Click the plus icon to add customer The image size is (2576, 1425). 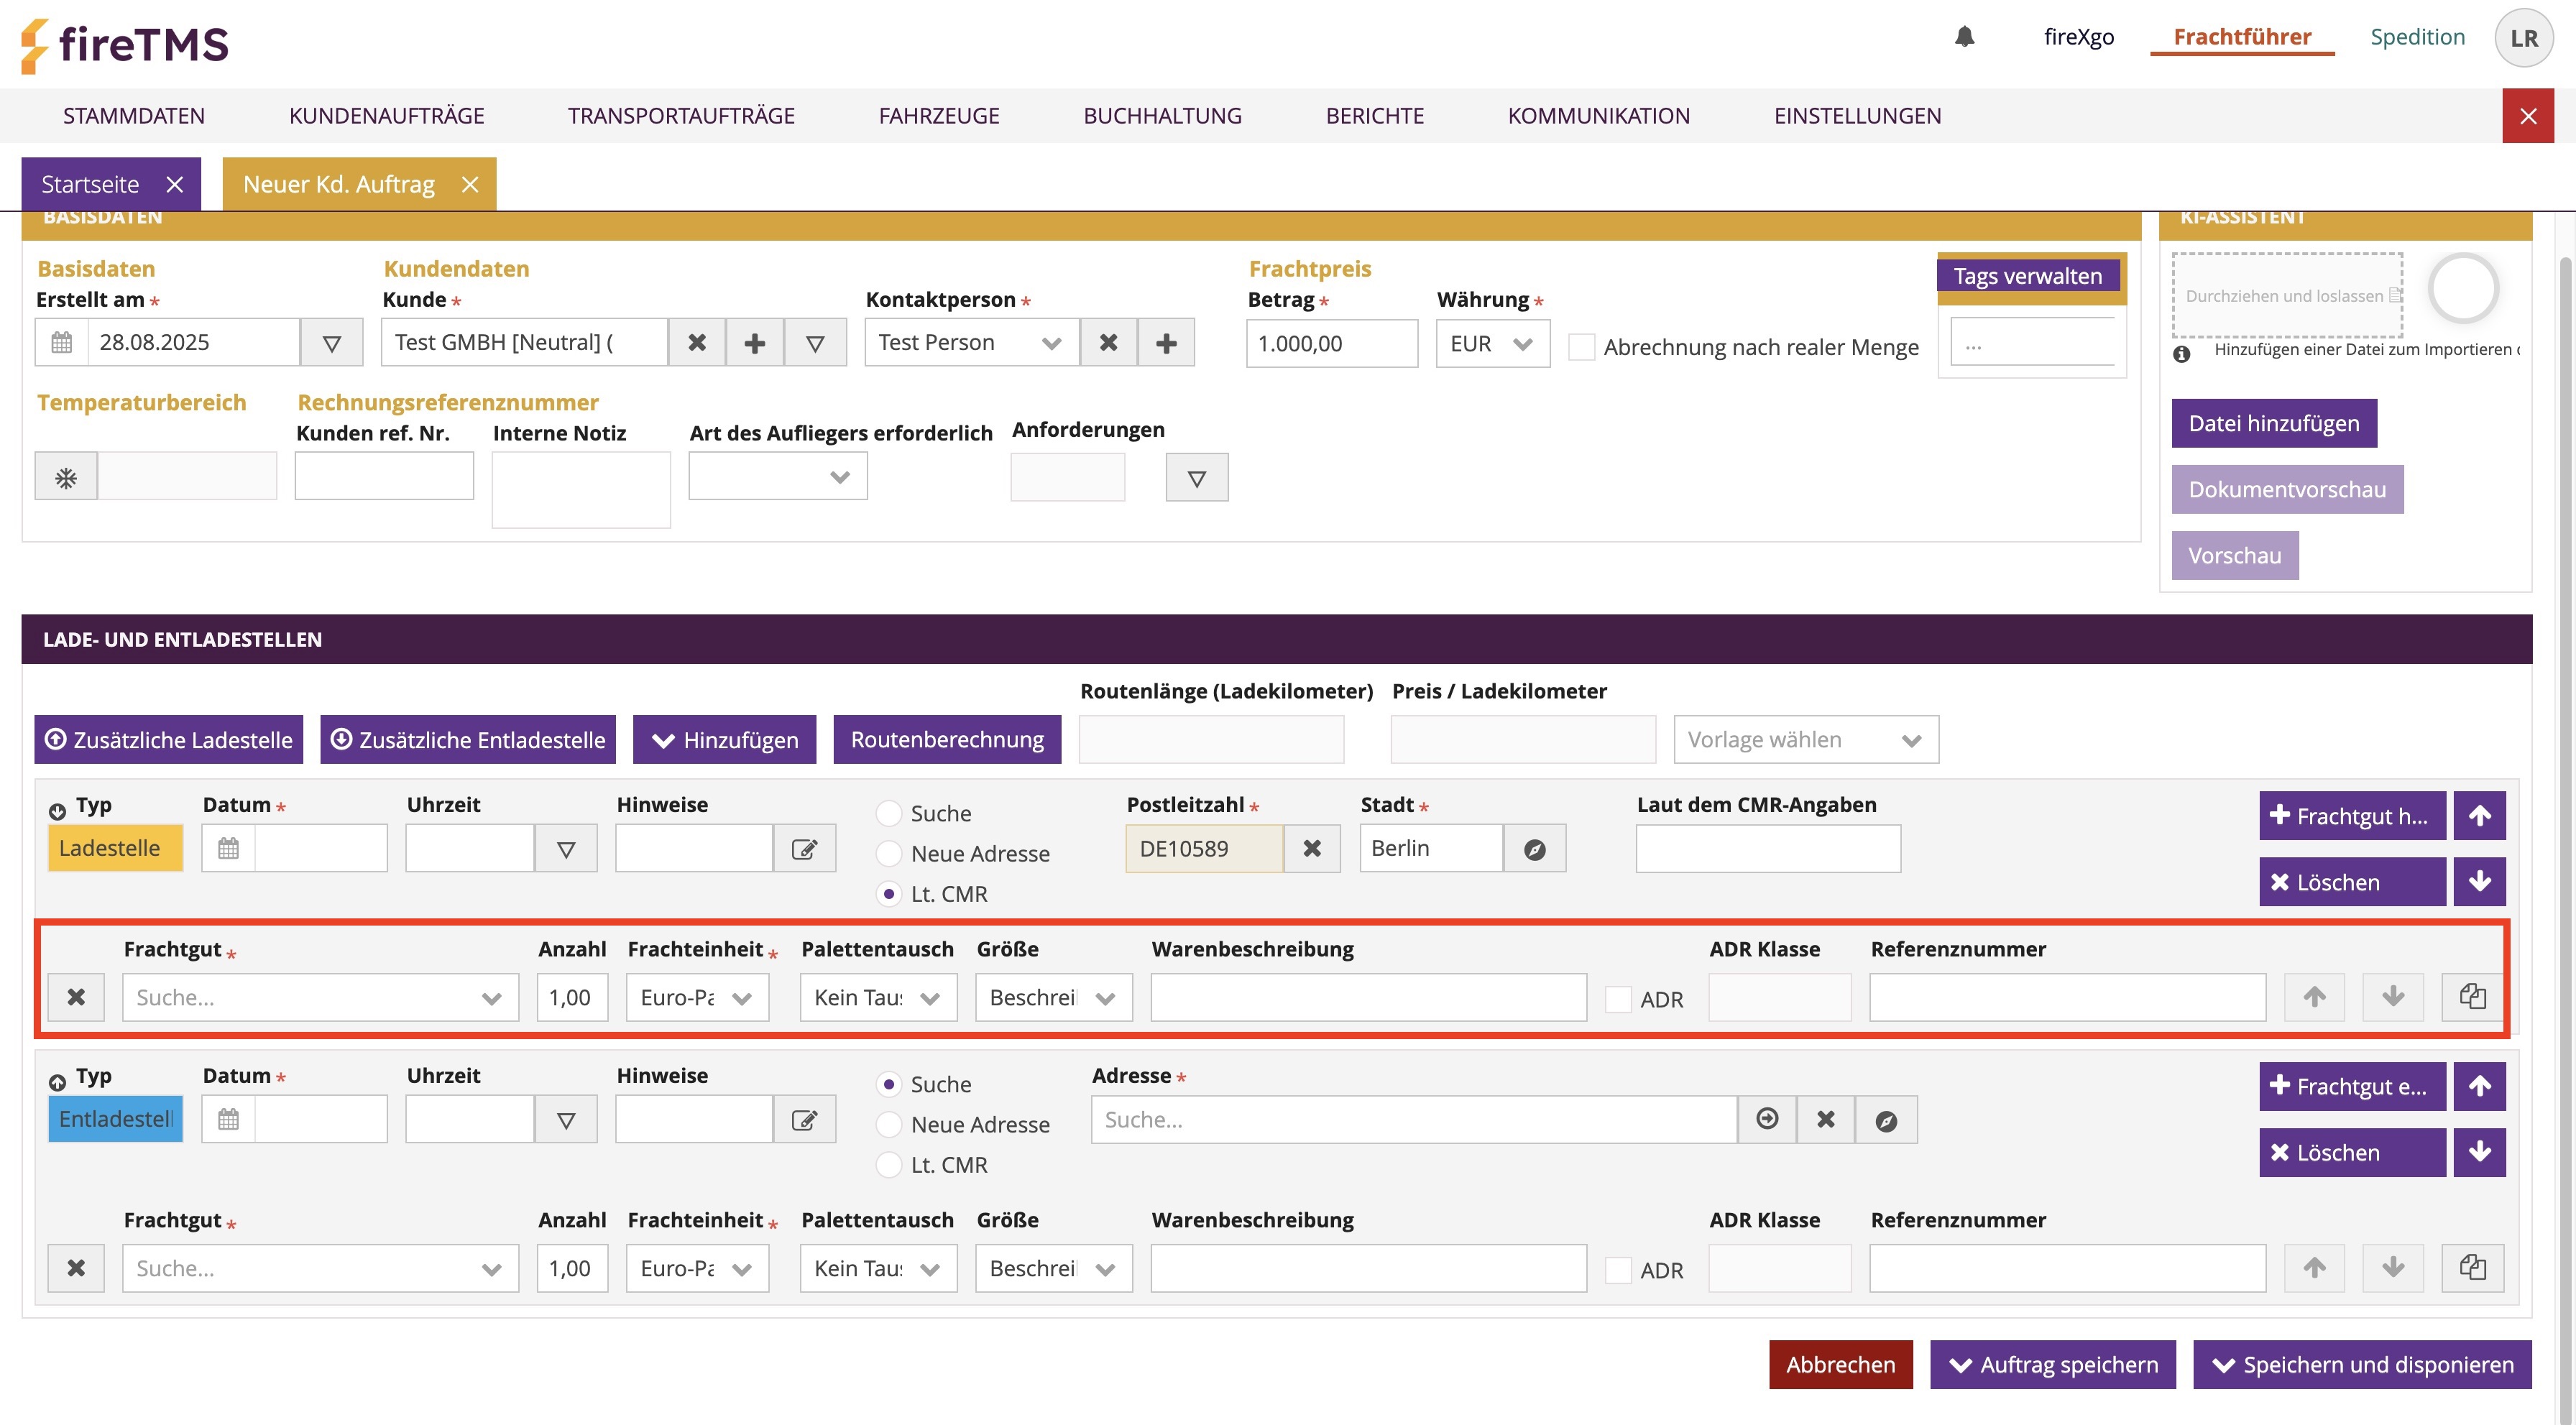click(x=755, y=343)
